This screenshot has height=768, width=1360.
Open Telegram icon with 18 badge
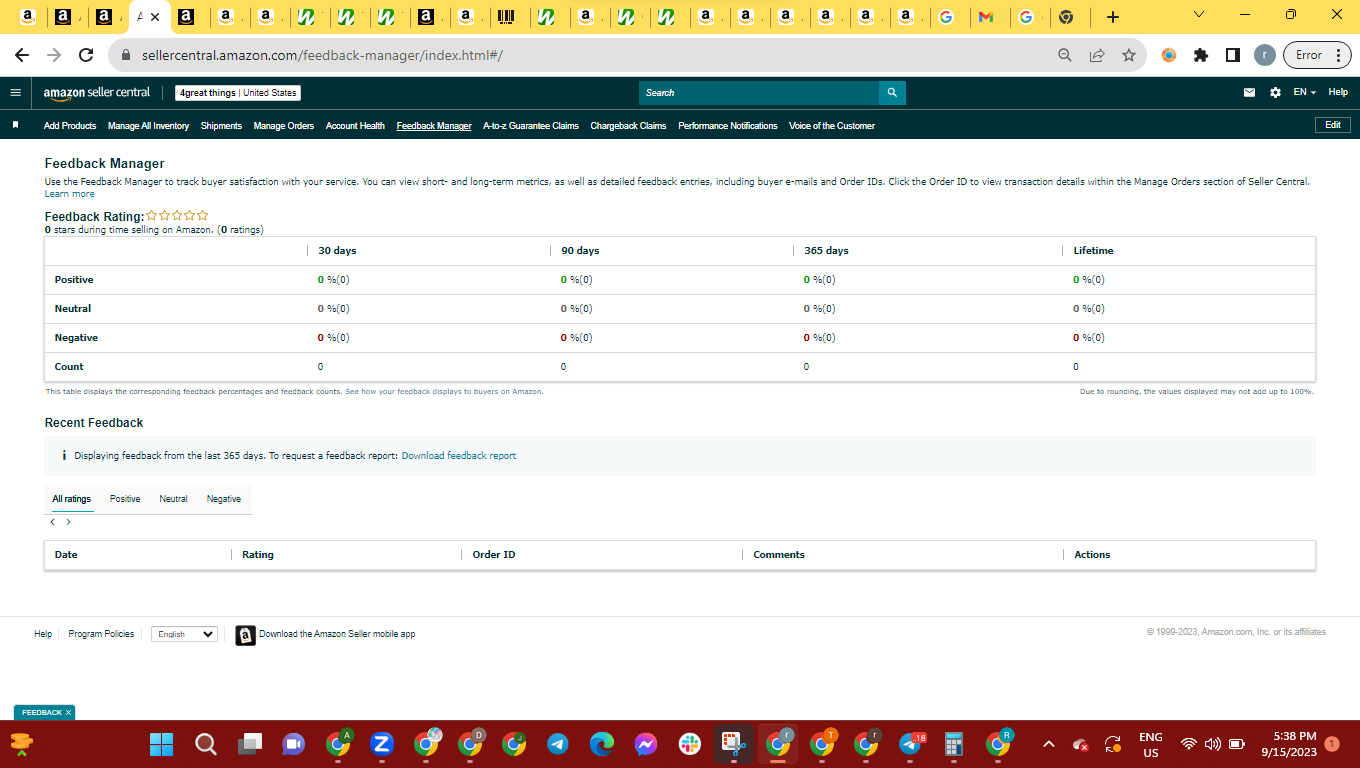point(911,744)
